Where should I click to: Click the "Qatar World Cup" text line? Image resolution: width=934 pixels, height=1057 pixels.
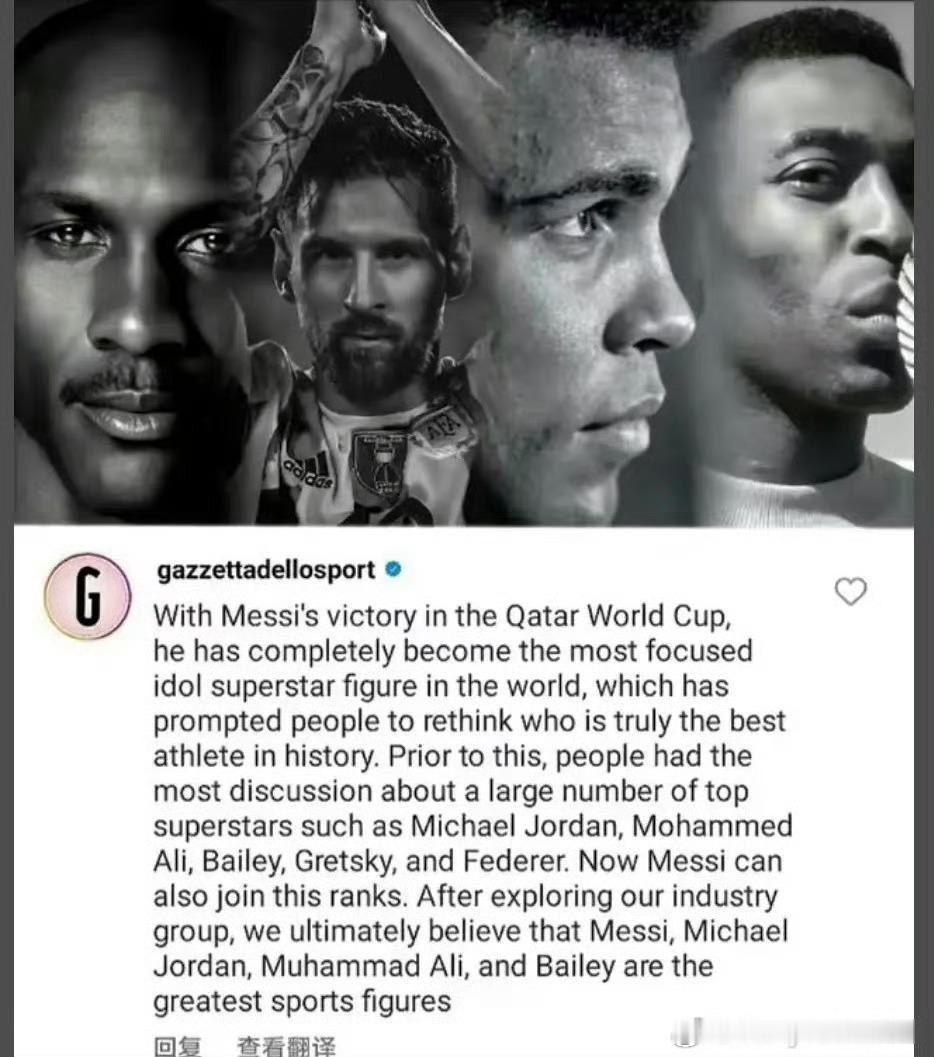442,616
